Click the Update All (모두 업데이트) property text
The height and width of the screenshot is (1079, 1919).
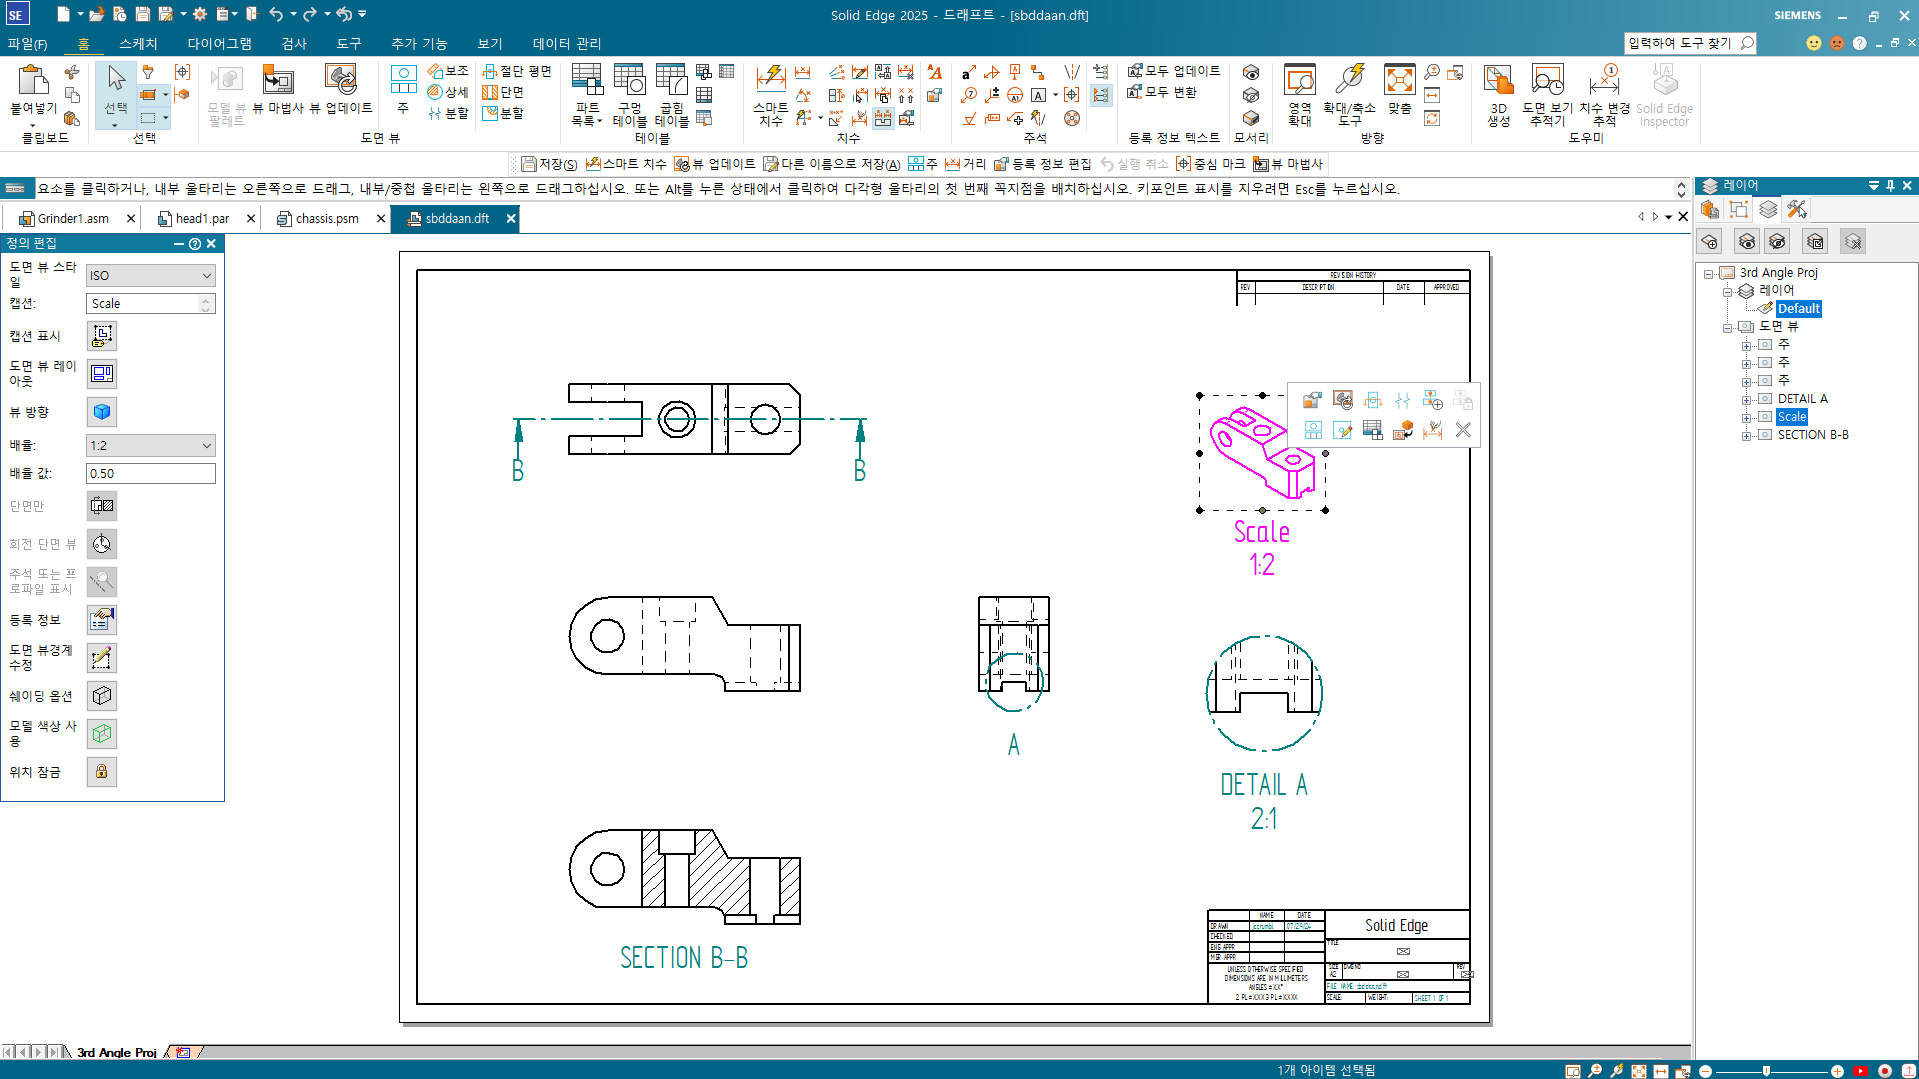pos(1174,71)
